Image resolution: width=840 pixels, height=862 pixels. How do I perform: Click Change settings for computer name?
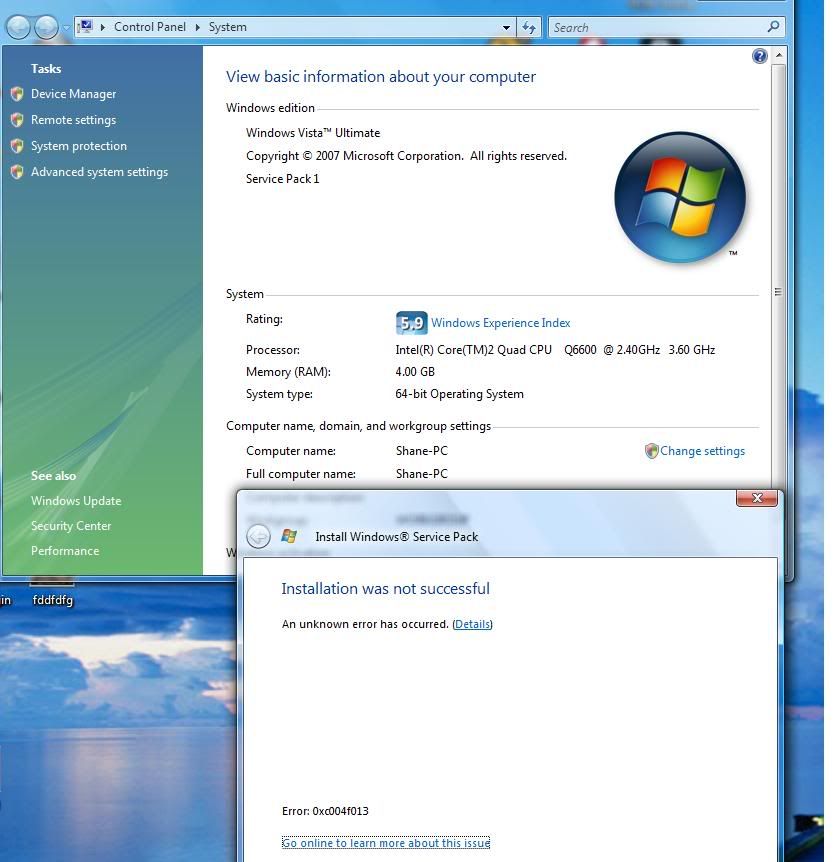702,451
